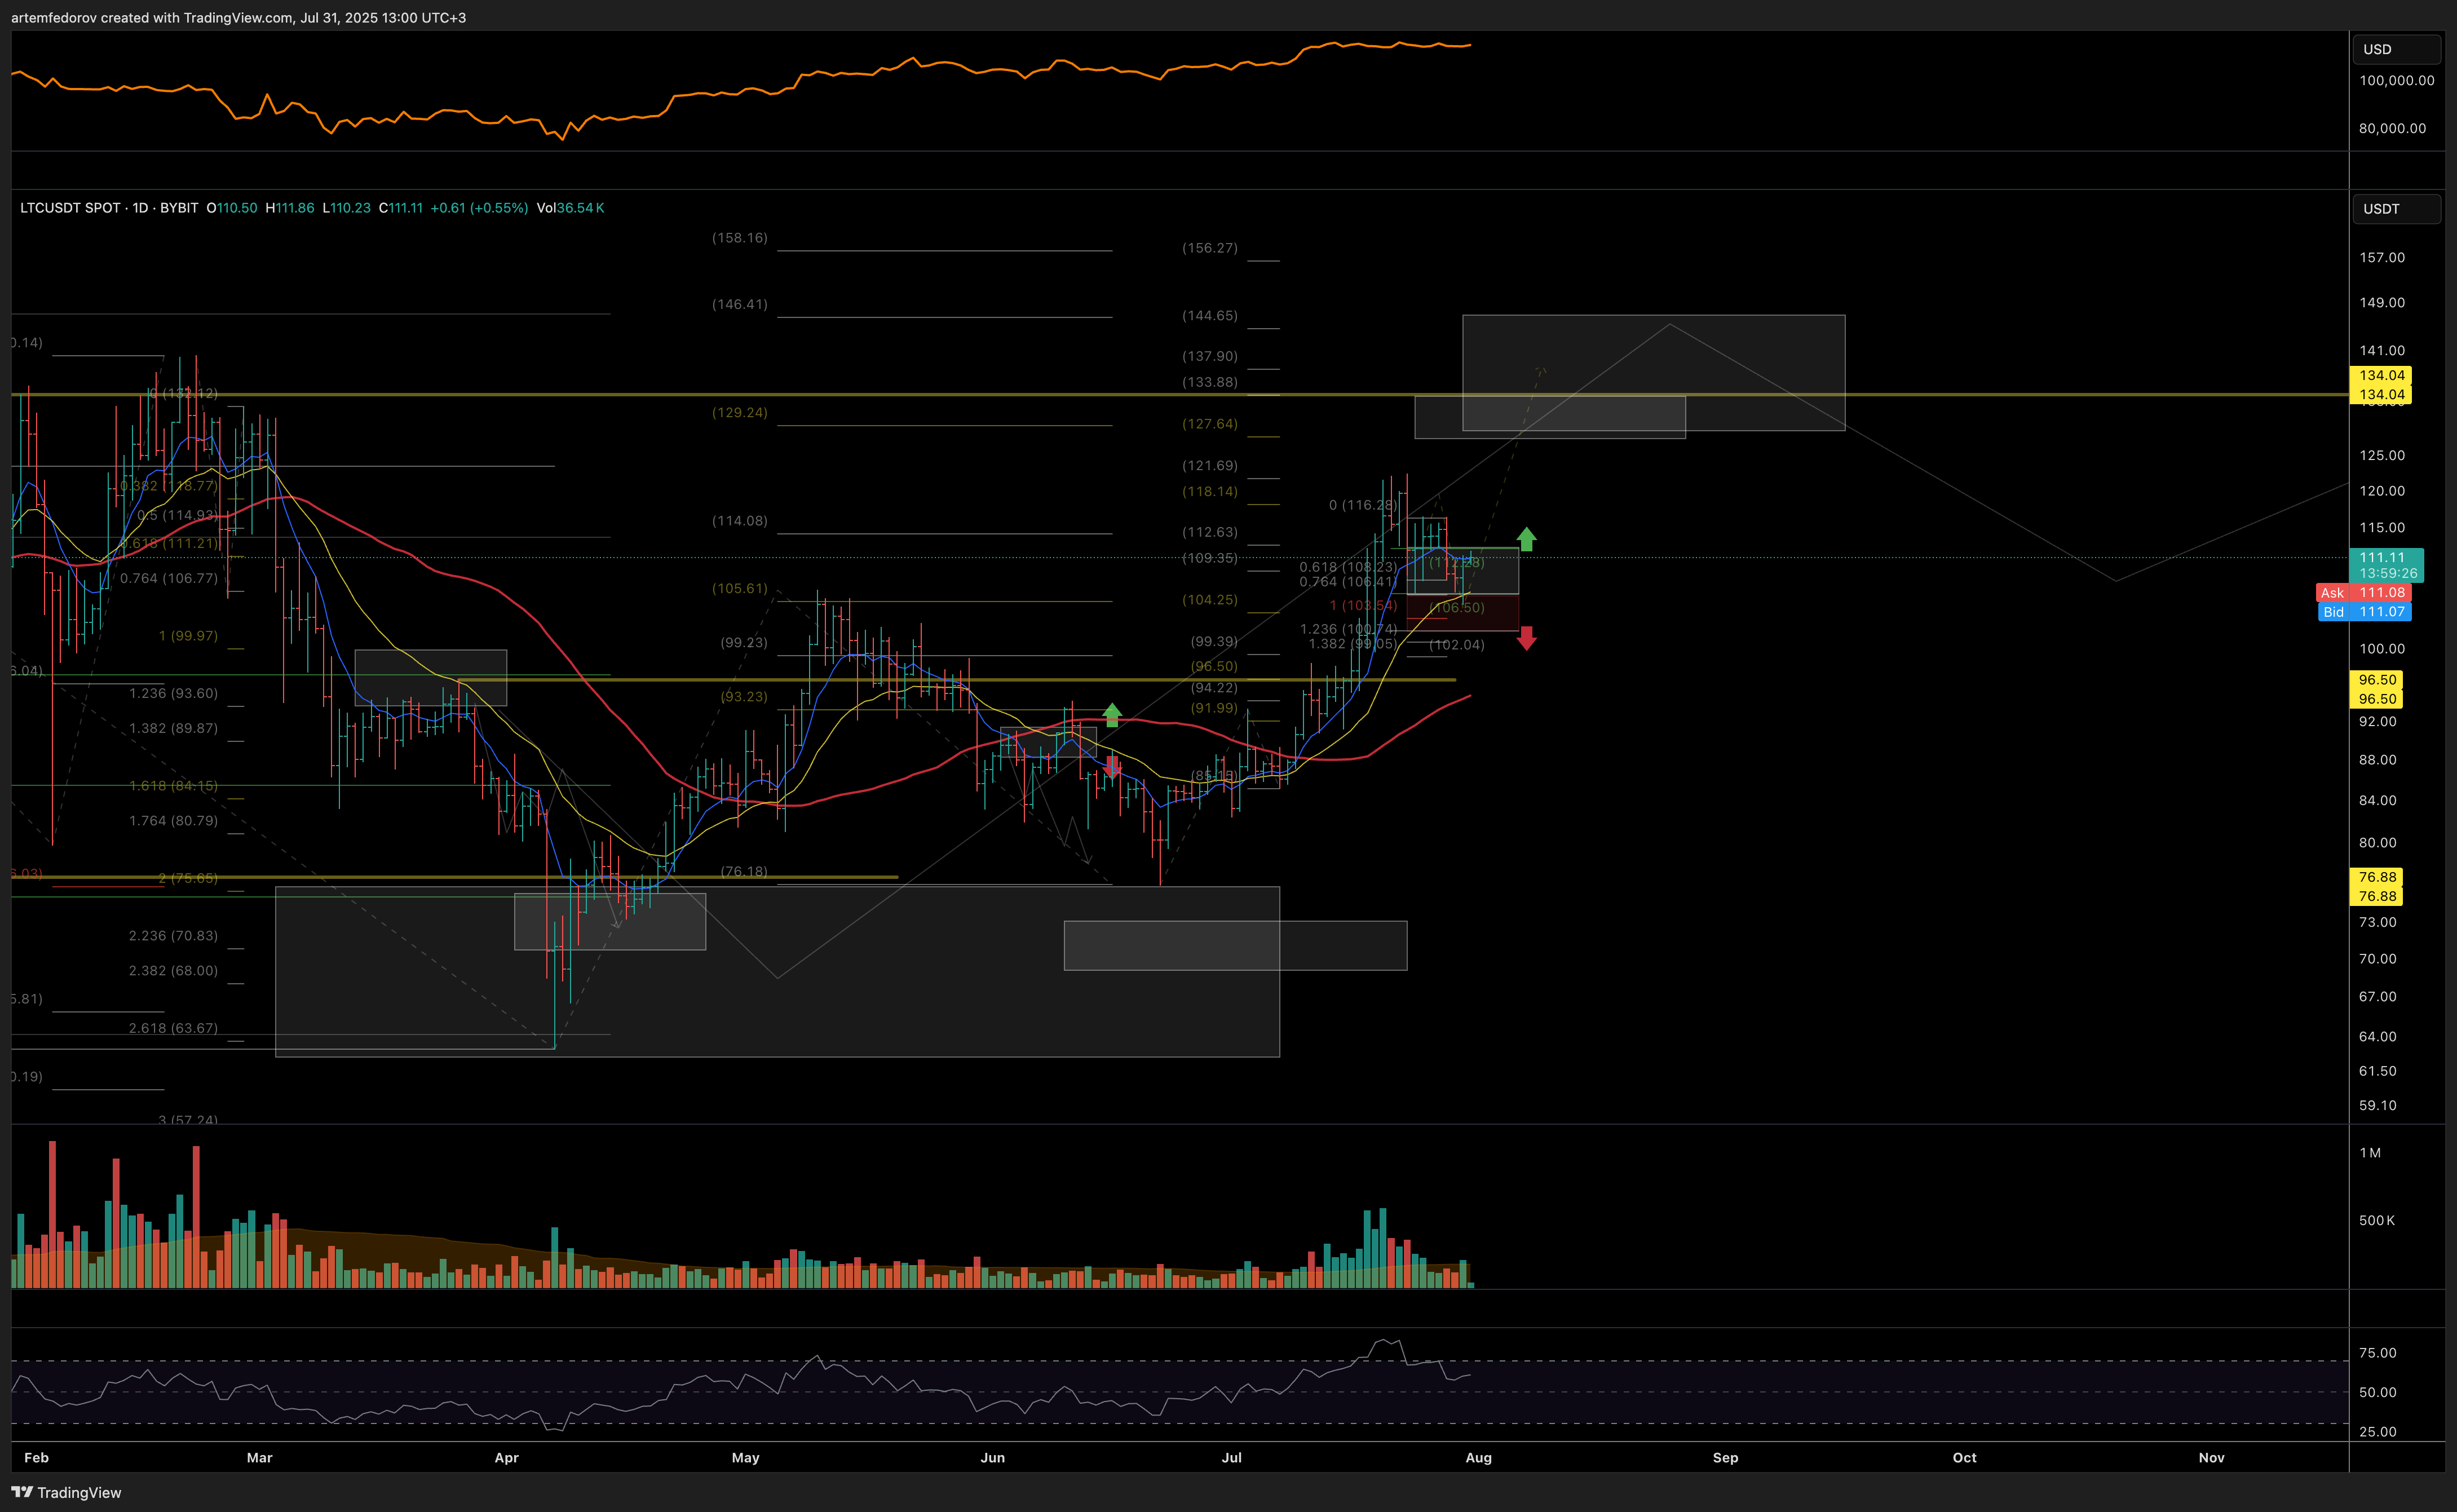Click the (129.24) fib level label

740,412
